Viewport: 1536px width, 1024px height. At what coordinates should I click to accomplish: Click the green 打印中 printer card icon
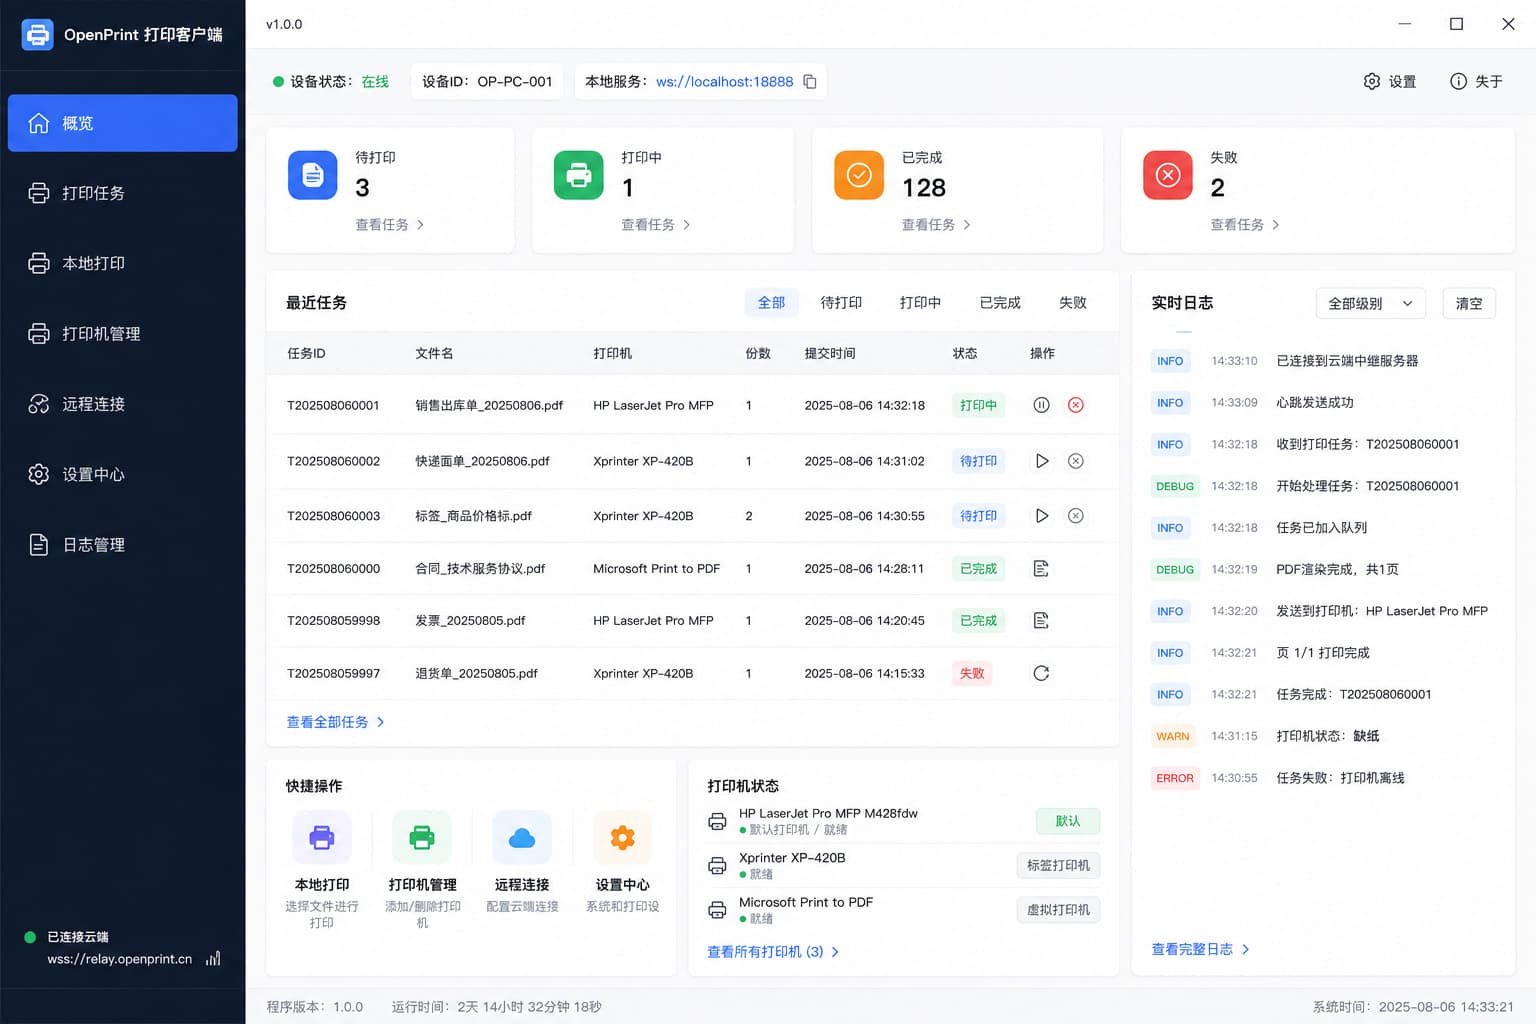(579, 175)
